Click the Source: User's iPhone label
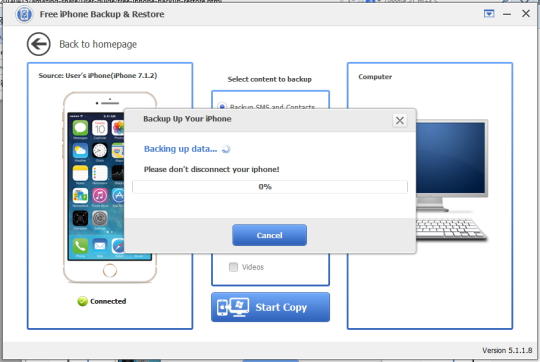The width and height of the screenshot is (540, 362). tap(98, 75)
